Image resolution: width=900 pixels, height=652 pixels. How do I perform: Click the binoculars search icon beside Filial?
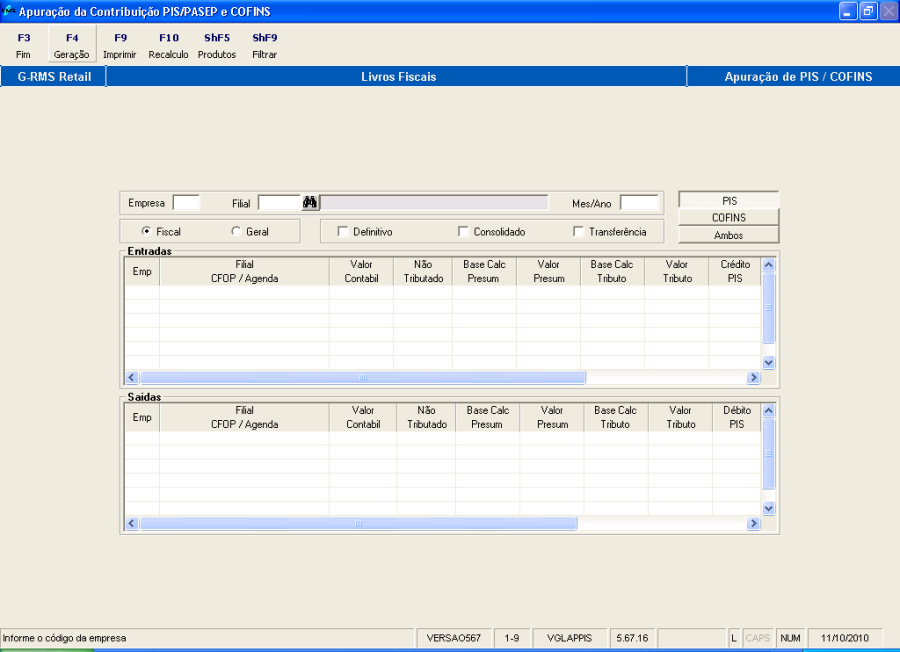click(310, 203)
